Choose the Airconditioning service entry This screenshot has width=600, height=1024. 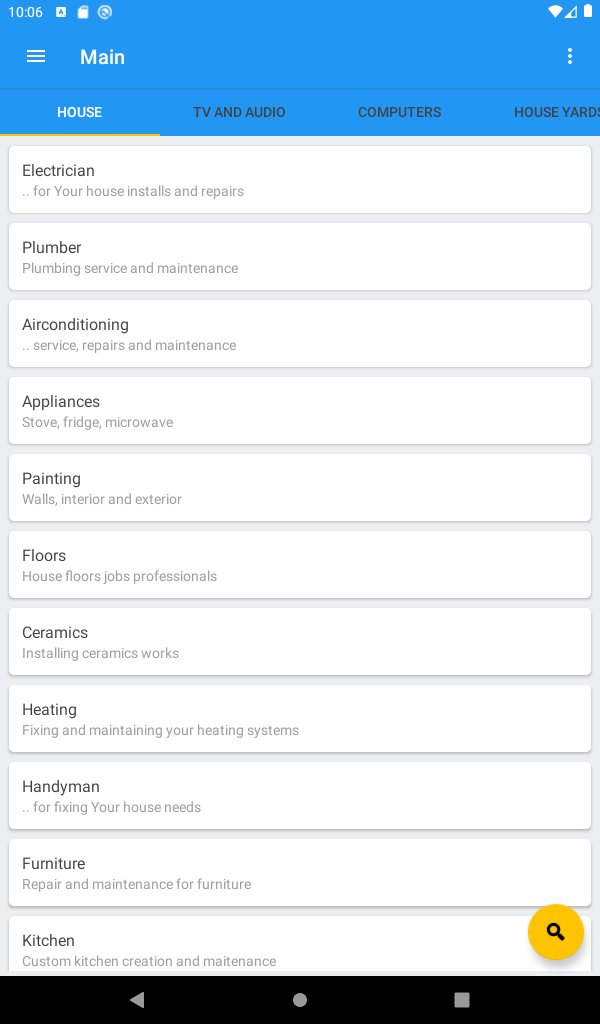[299, 334]
